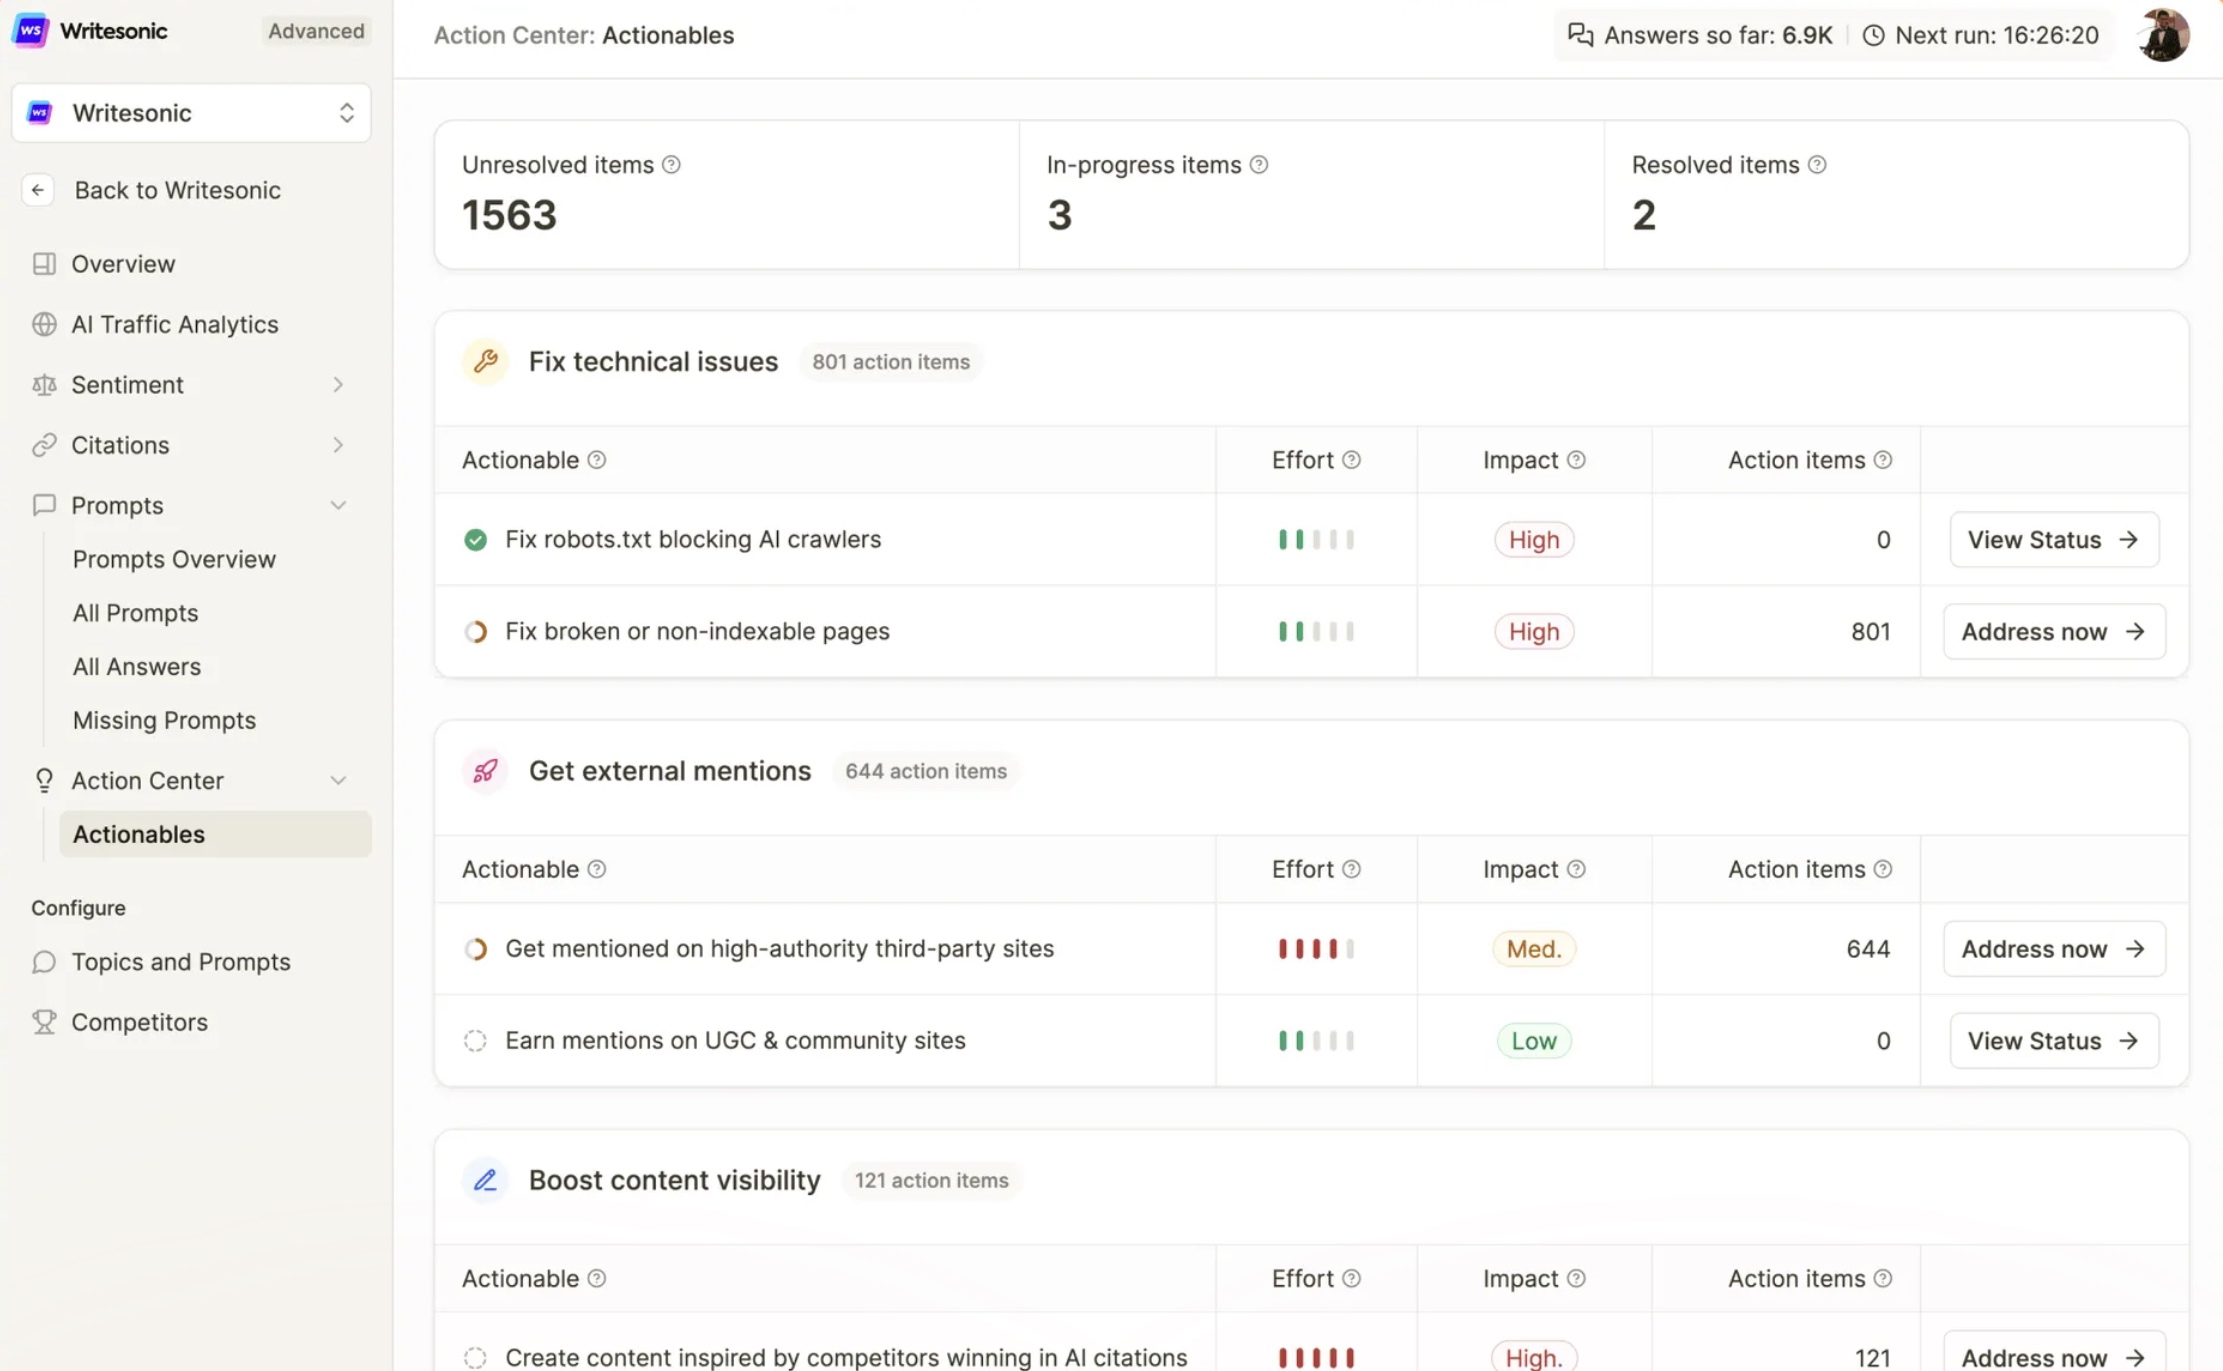Click the rocket icon for Get external mentions
Viewport: 2223px width, 1371px height.
[x=485, y=771]
